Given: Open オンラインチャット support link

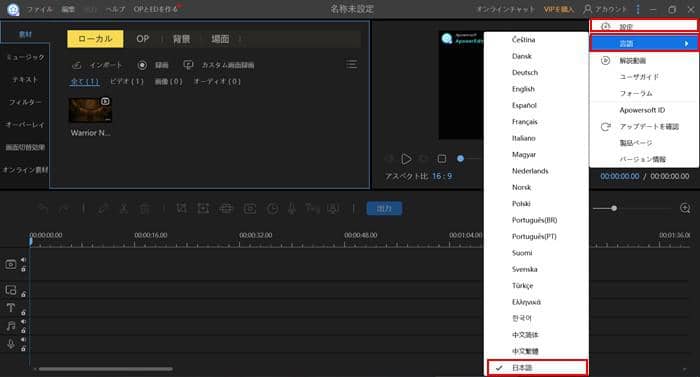Looking at the screenshot, I should click(505, 9).
